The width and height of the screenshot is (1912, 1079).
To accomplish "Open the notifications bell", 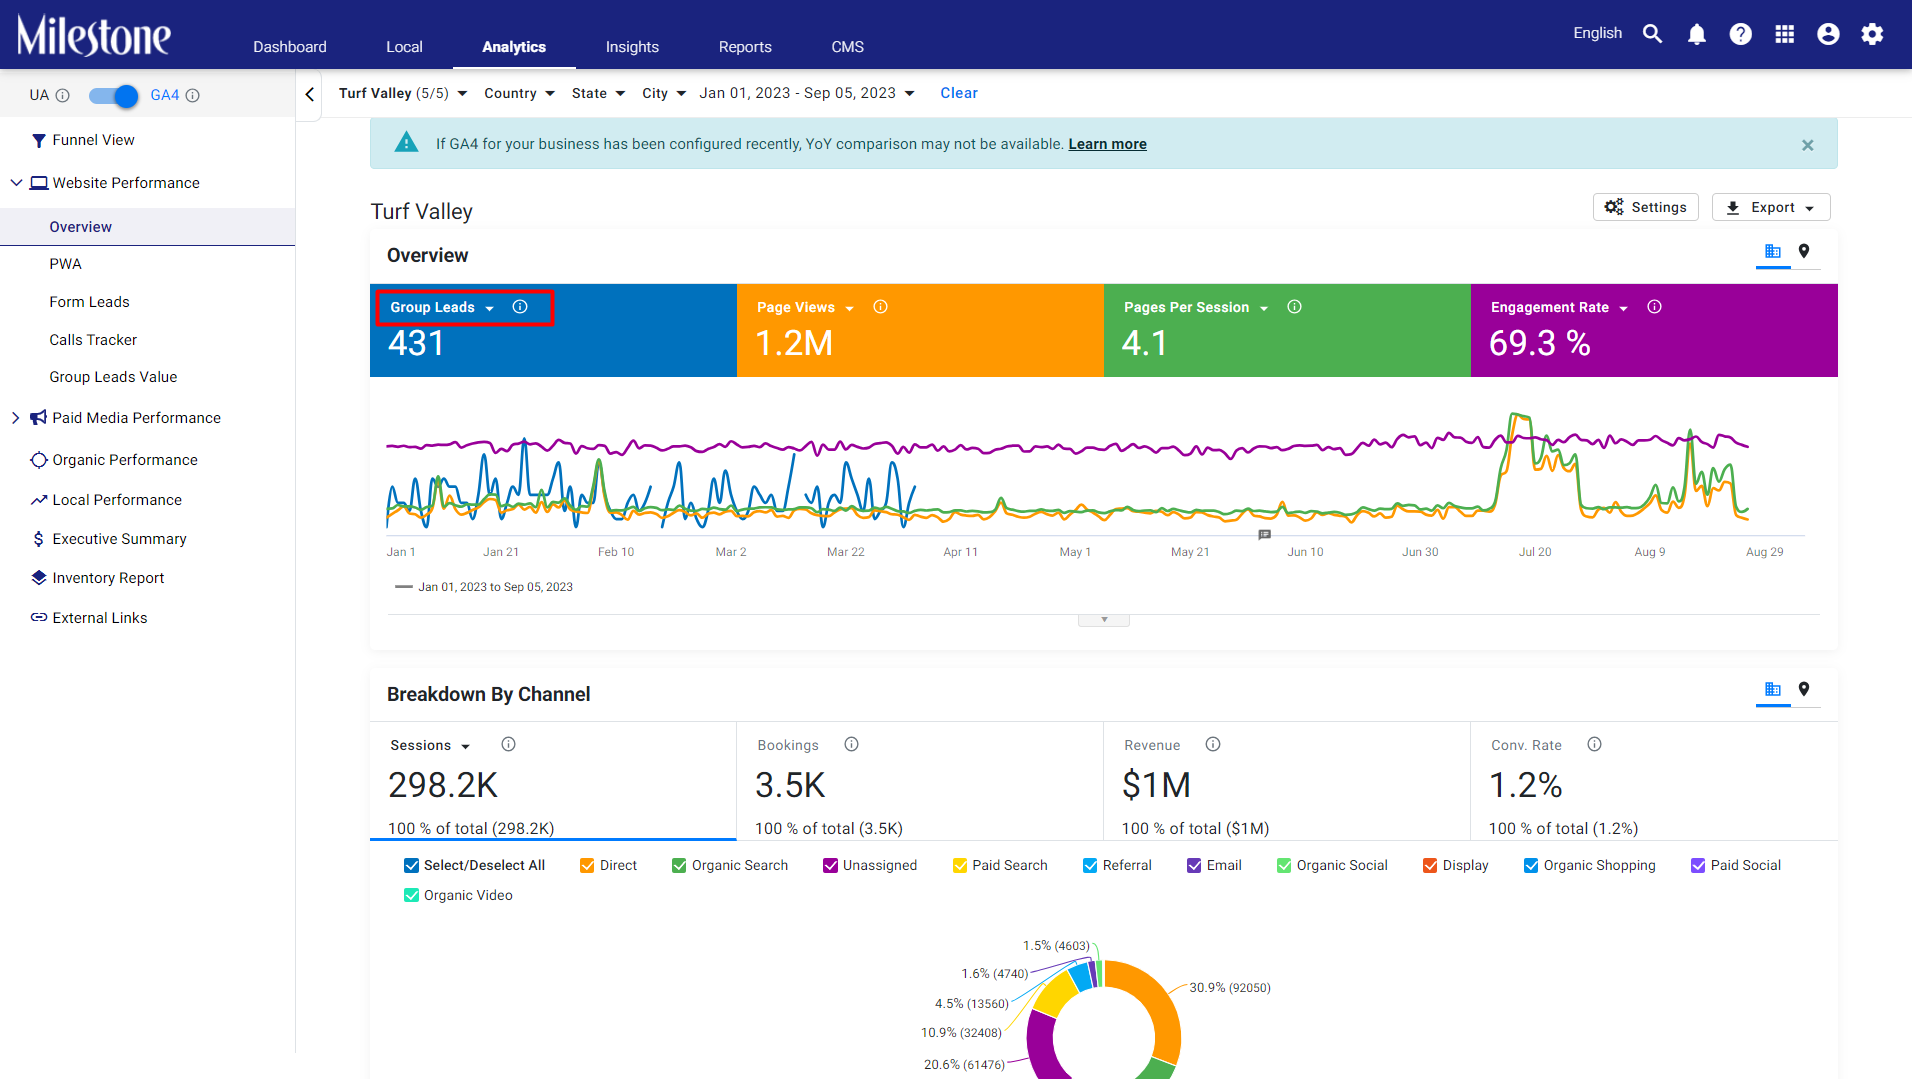I will (1697, 34).
